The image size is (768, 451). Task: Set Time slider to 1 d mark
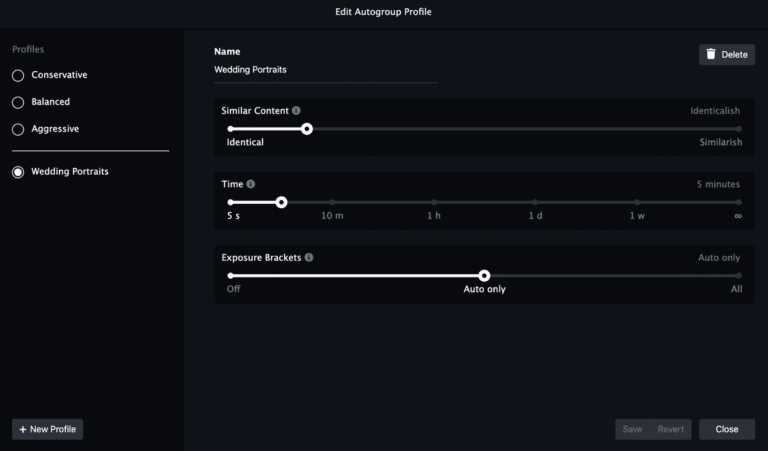(x=535, y=202)
